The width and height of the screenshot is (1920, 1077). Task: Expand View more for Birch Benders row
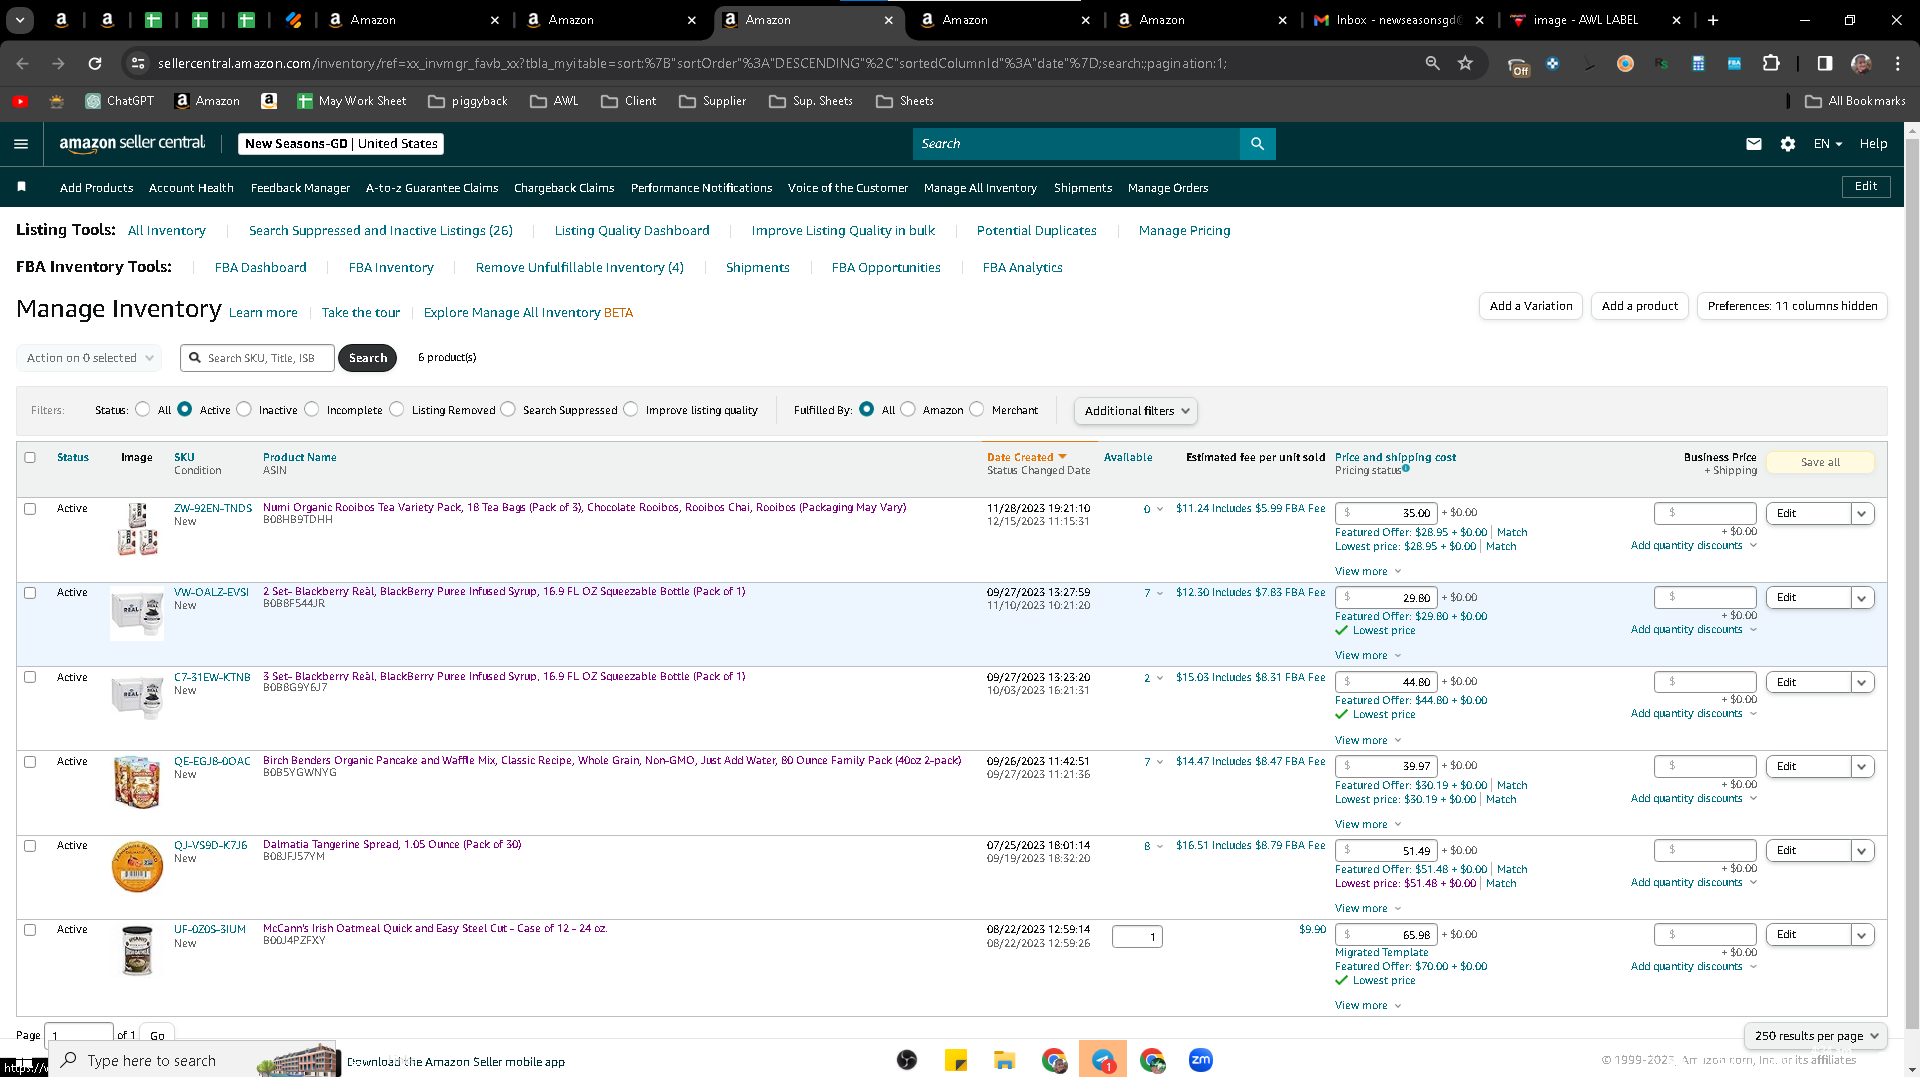point(1368,825)
